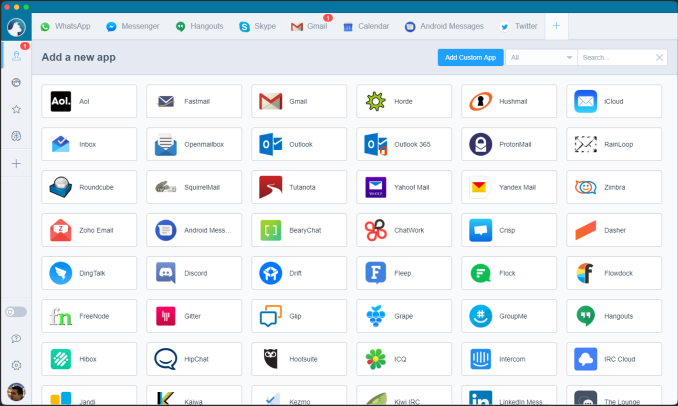Add the Yandex Mail app
678x406 pixels.
click(x=509, y=187)
